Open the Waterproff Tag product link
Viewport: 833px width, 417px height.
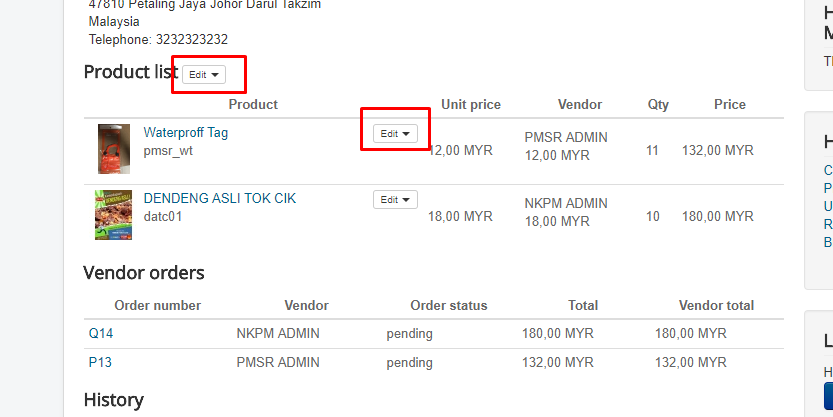coord(186,132)
